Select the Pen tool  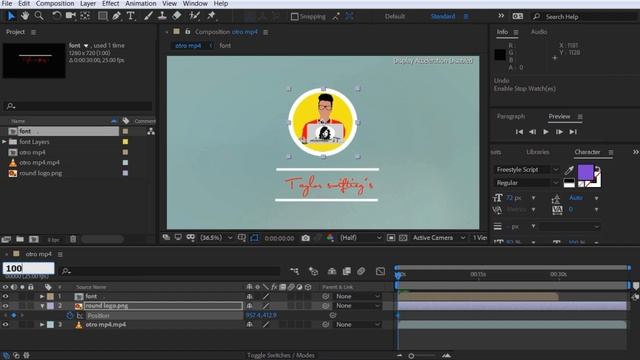pos(117,16)
